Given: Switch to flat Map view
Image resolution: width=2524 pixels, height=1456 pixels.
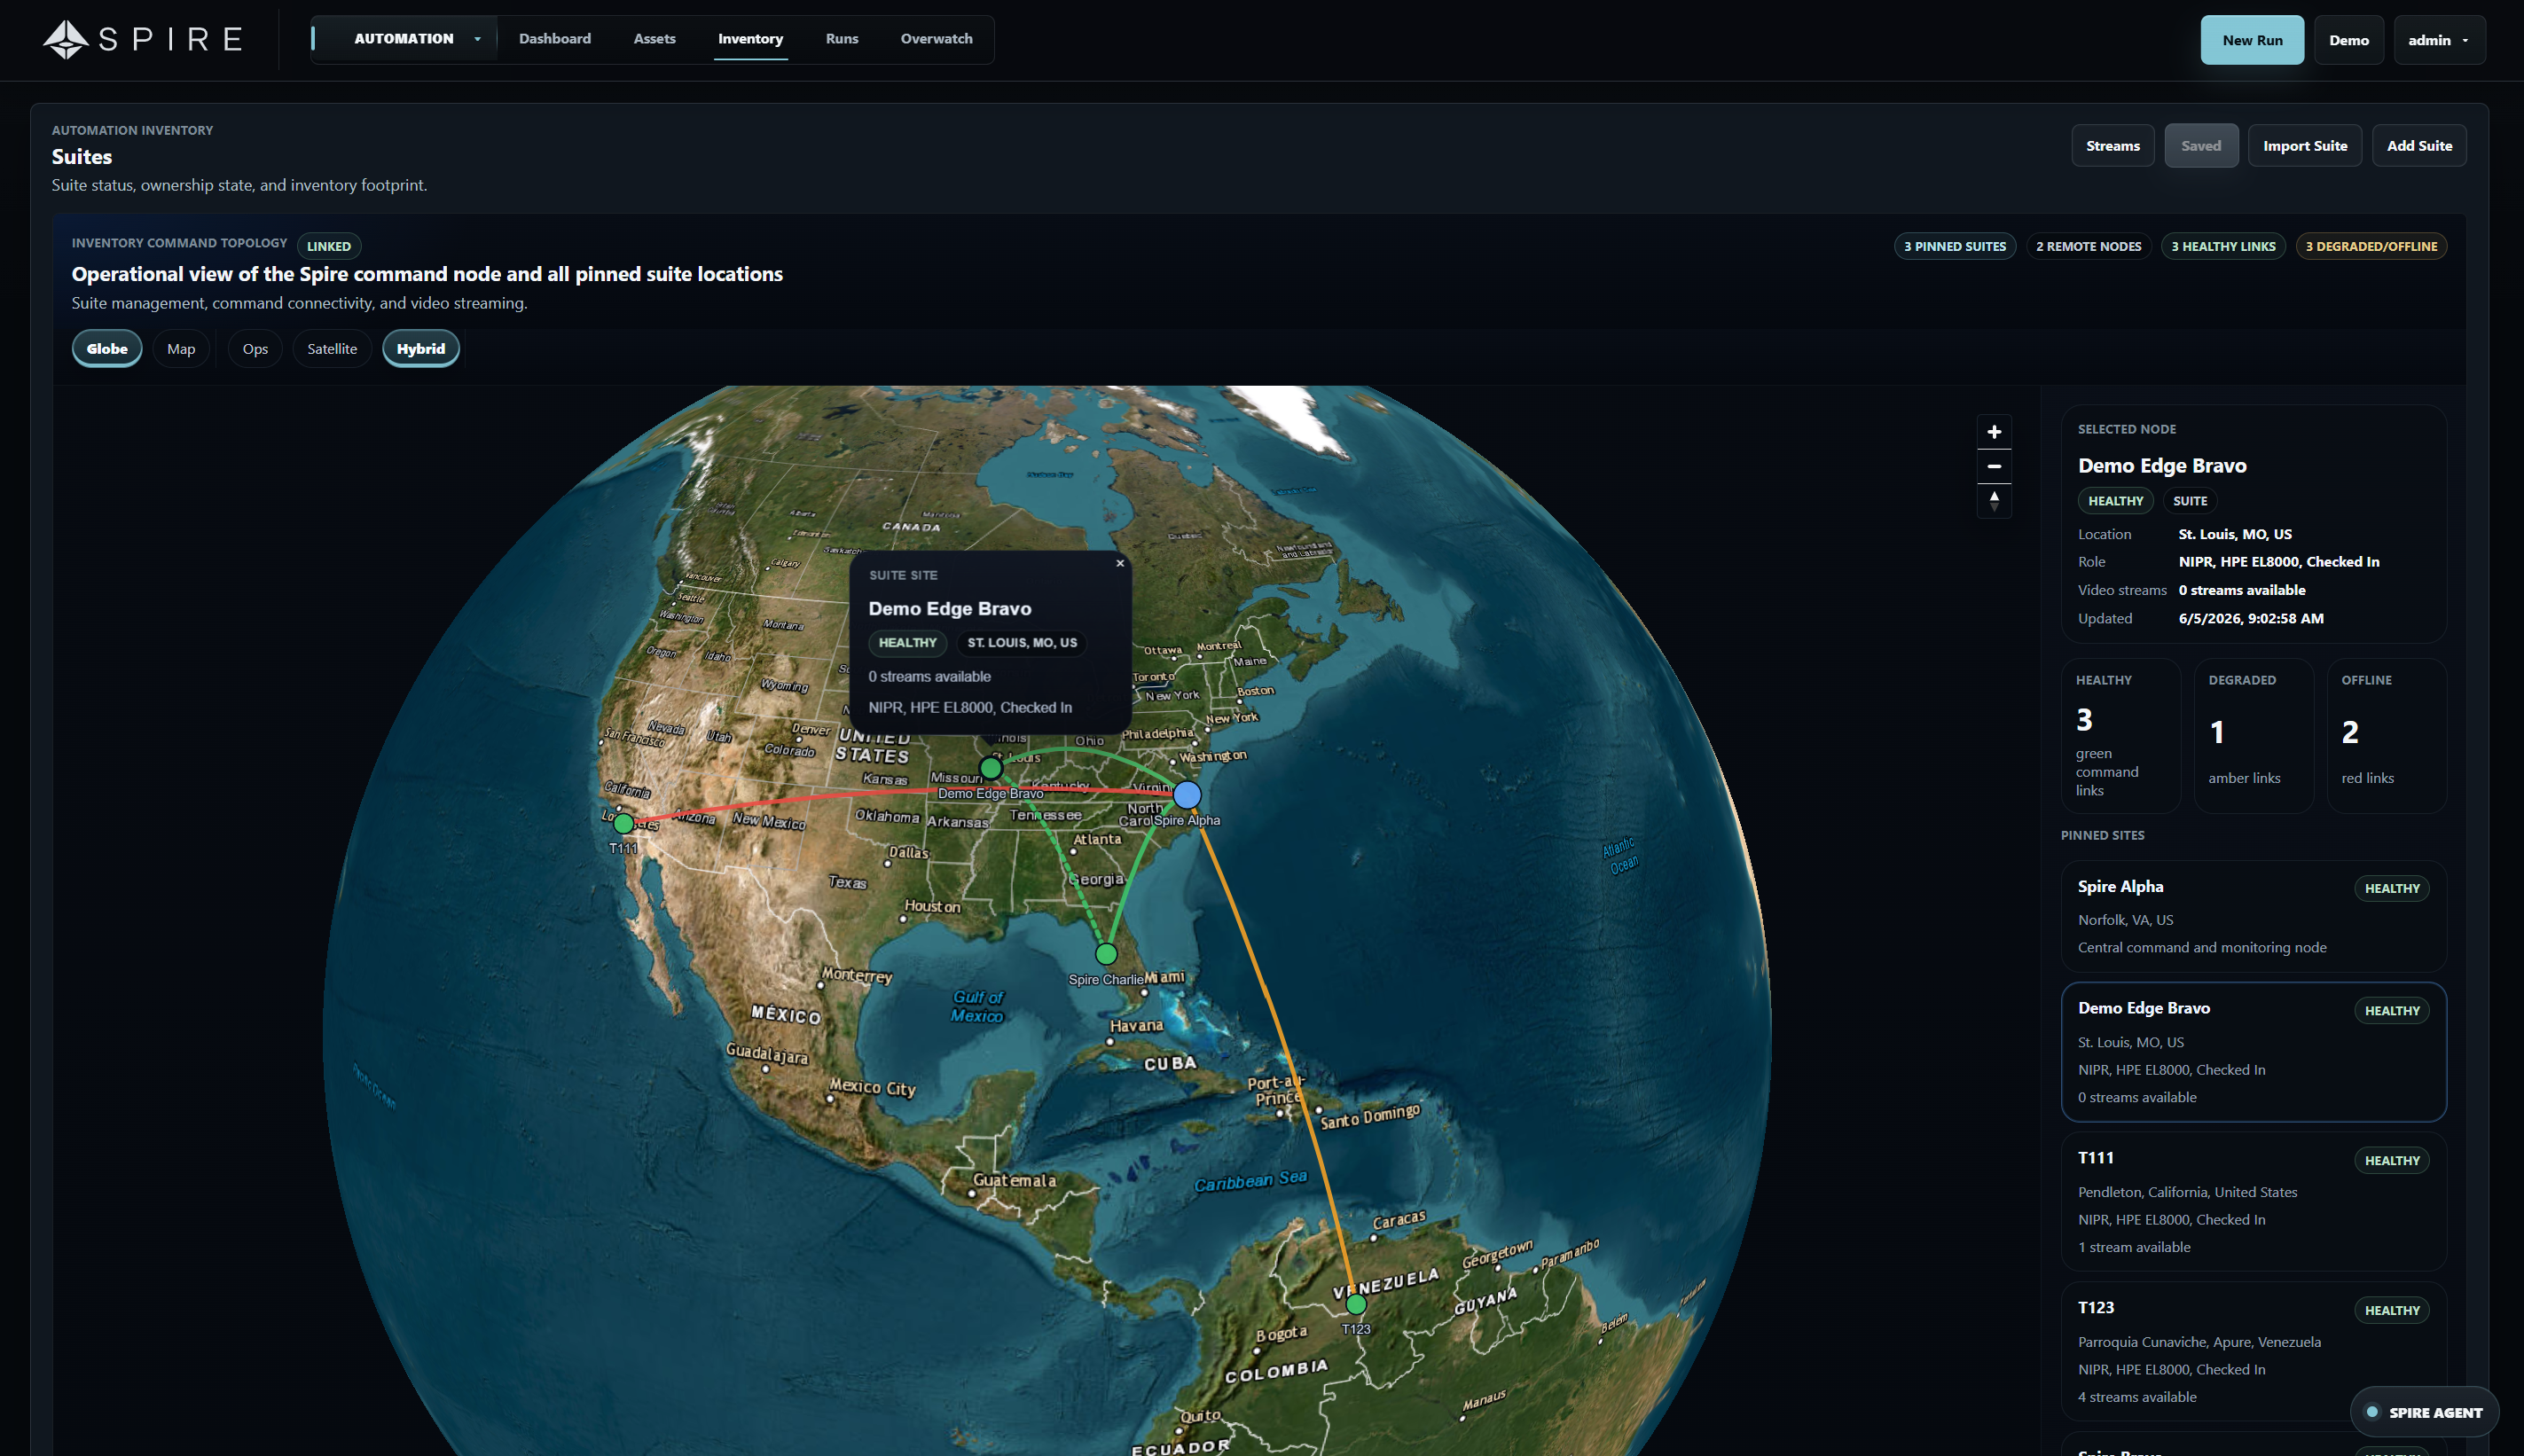Looking at the screenshot, I should click(x=181, y=349).
